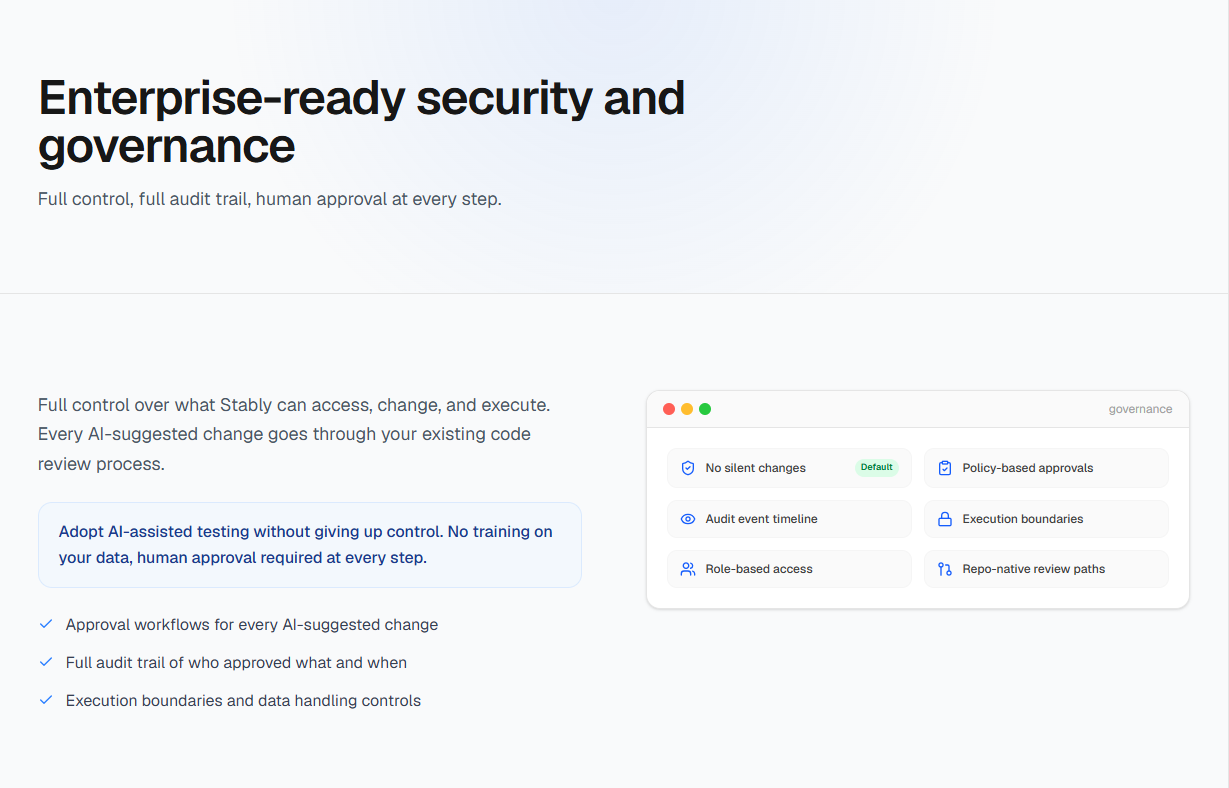Image resolution: width=1229 pixels, height=788 pixels.
Task: Click the governance title label in window
Action: point(1140,409)
